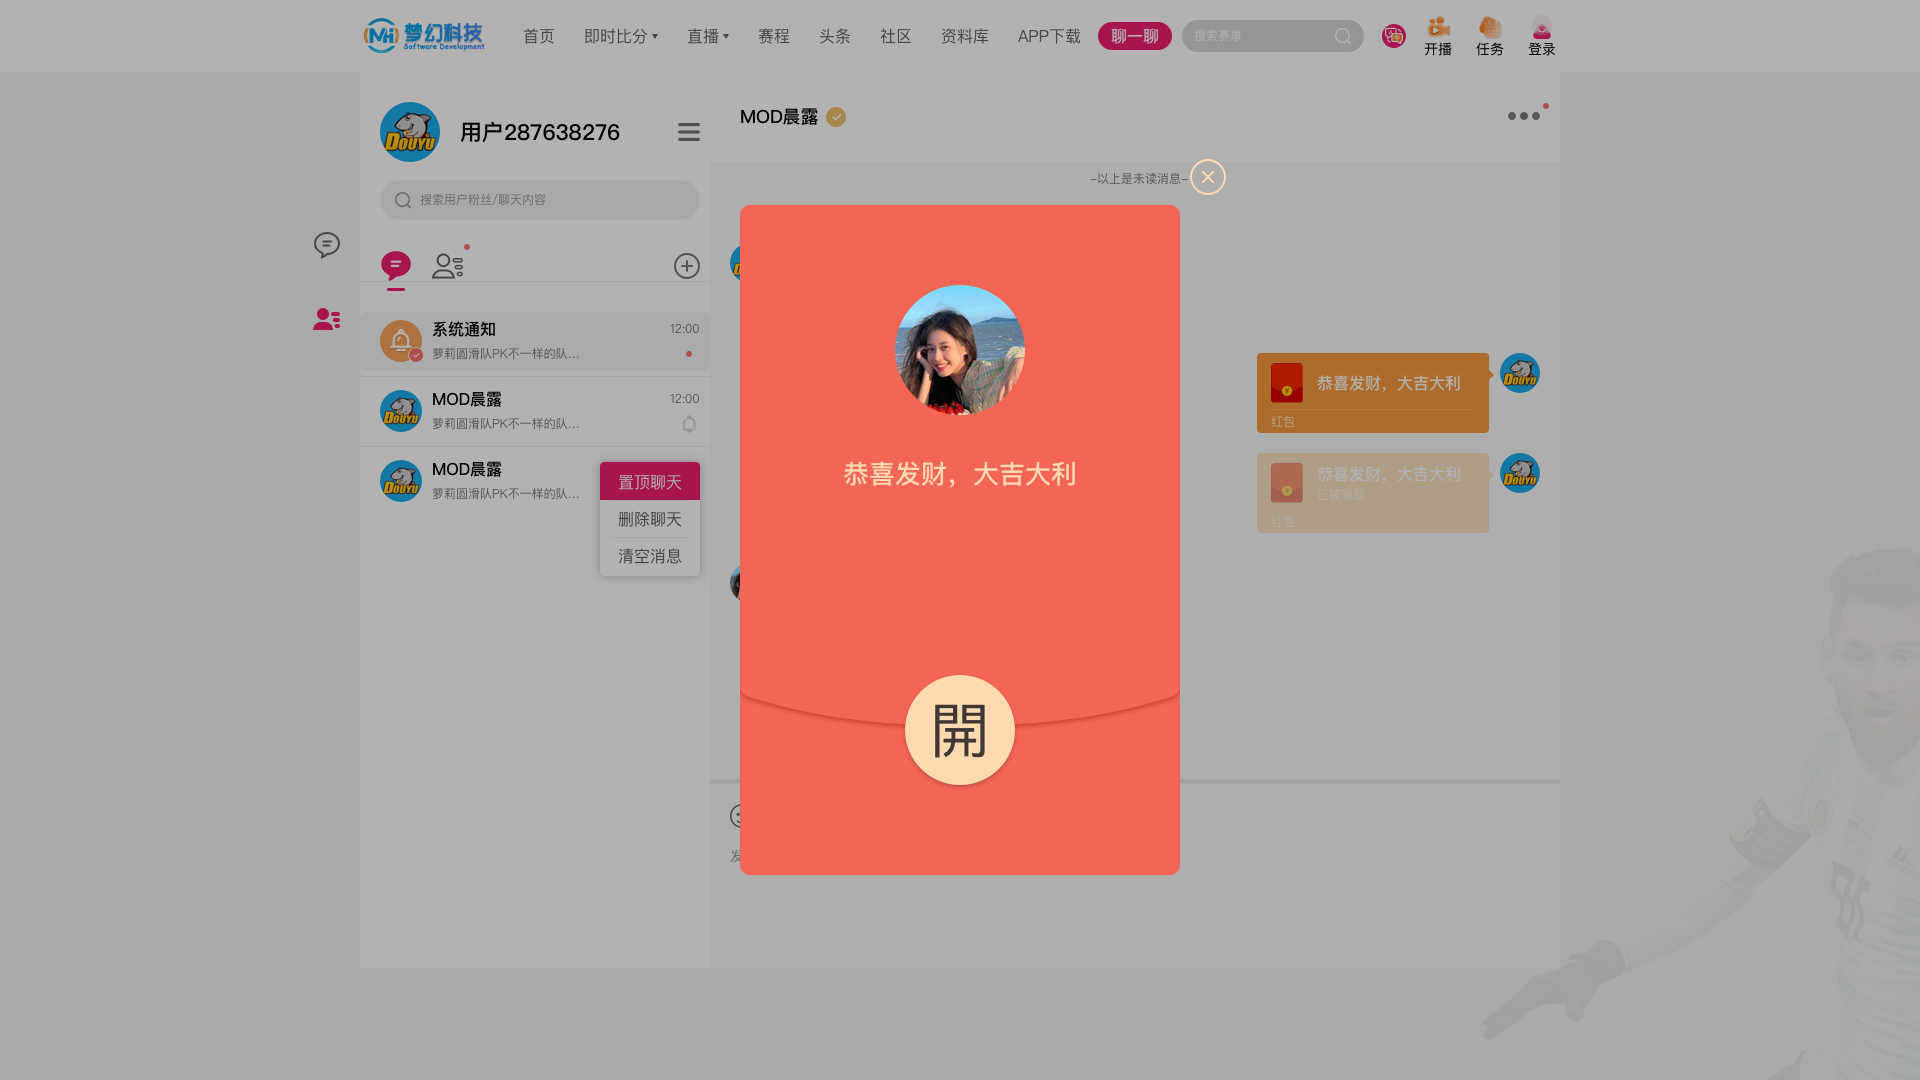1920x1080 pixels.
Task: Expand the 即时比分 dropdown
Action: click(x=620, y=36)
